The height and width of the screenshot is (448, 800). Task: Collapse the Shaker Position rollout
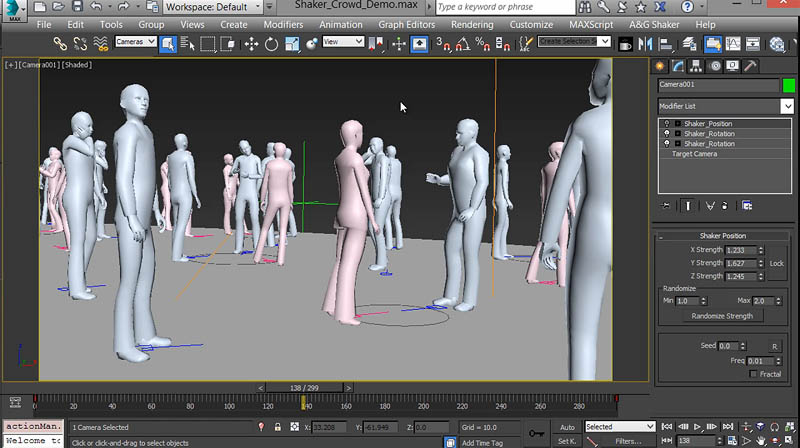[721, 235]
